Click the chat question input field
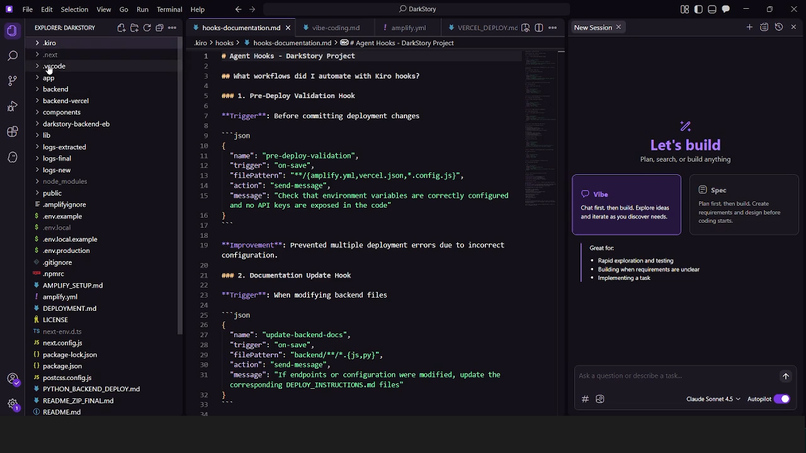Viewport: 806px width, 453px height. [676, 376]
